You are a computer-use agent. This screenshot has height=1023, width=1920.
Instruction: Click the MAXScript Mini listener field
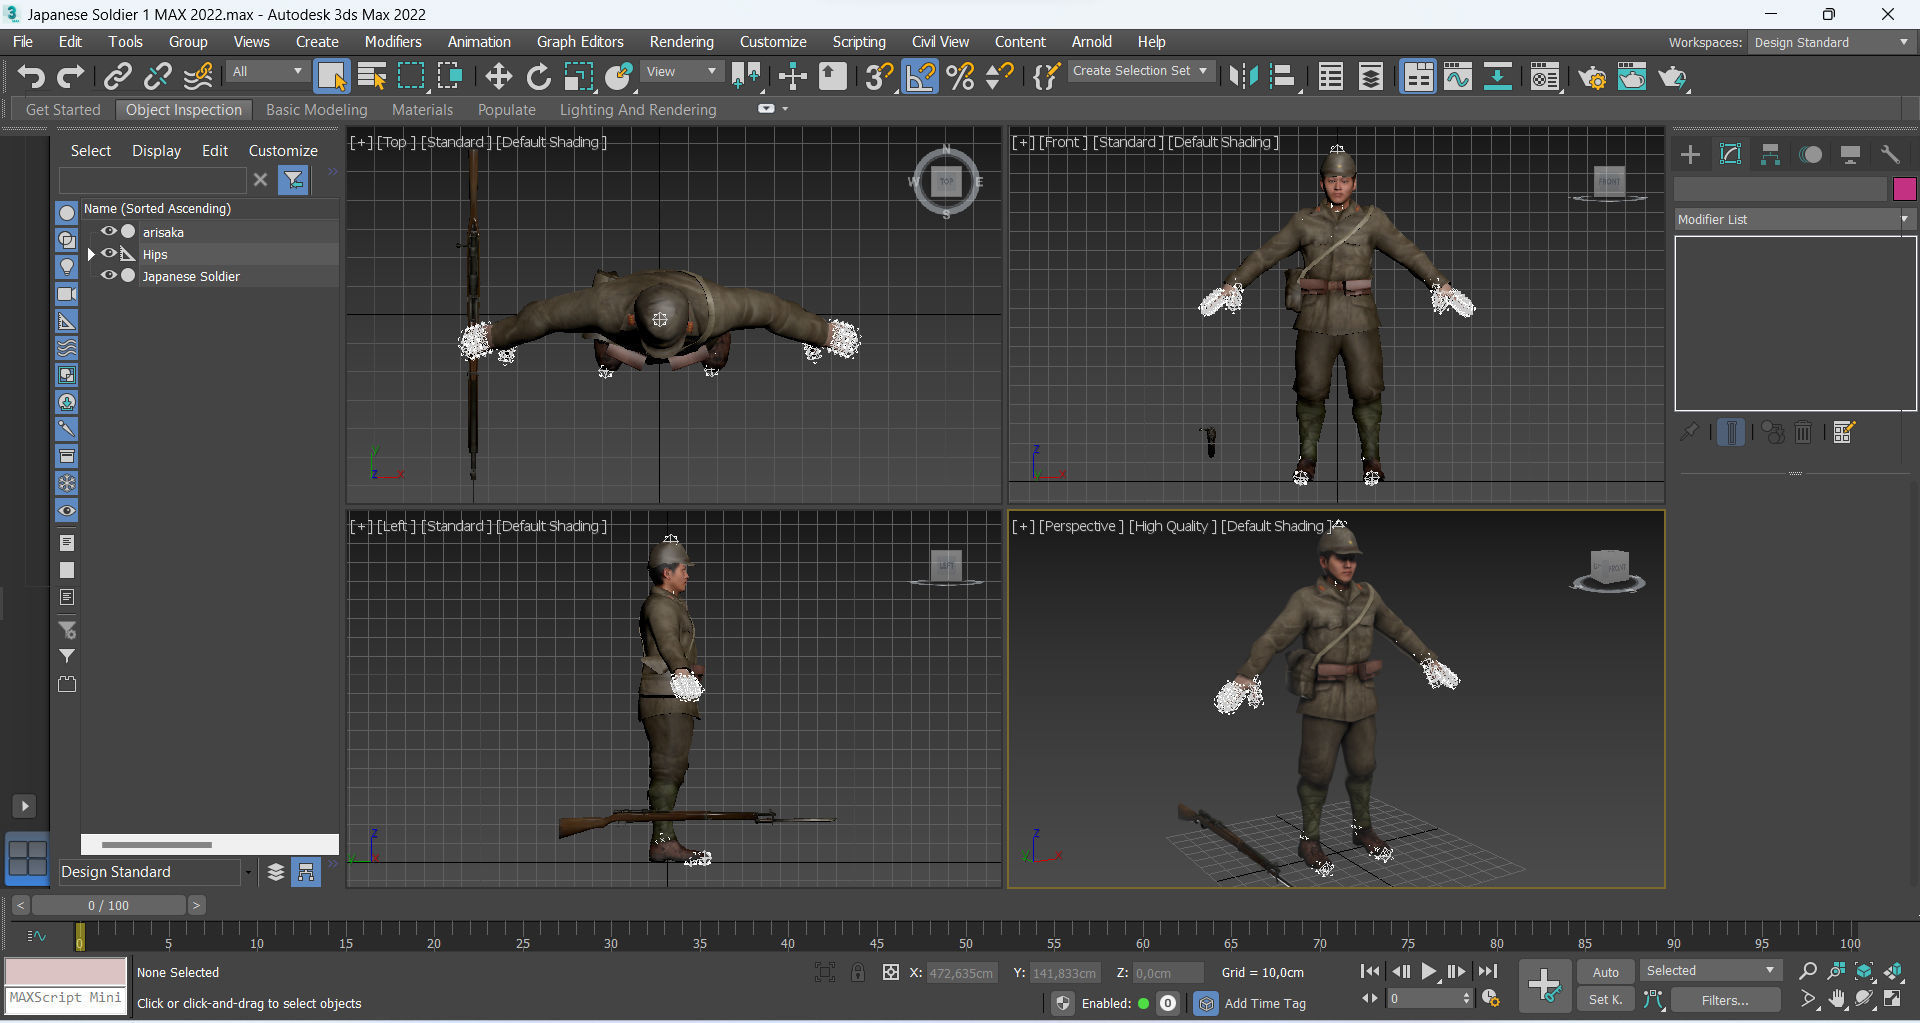(66, 998)
